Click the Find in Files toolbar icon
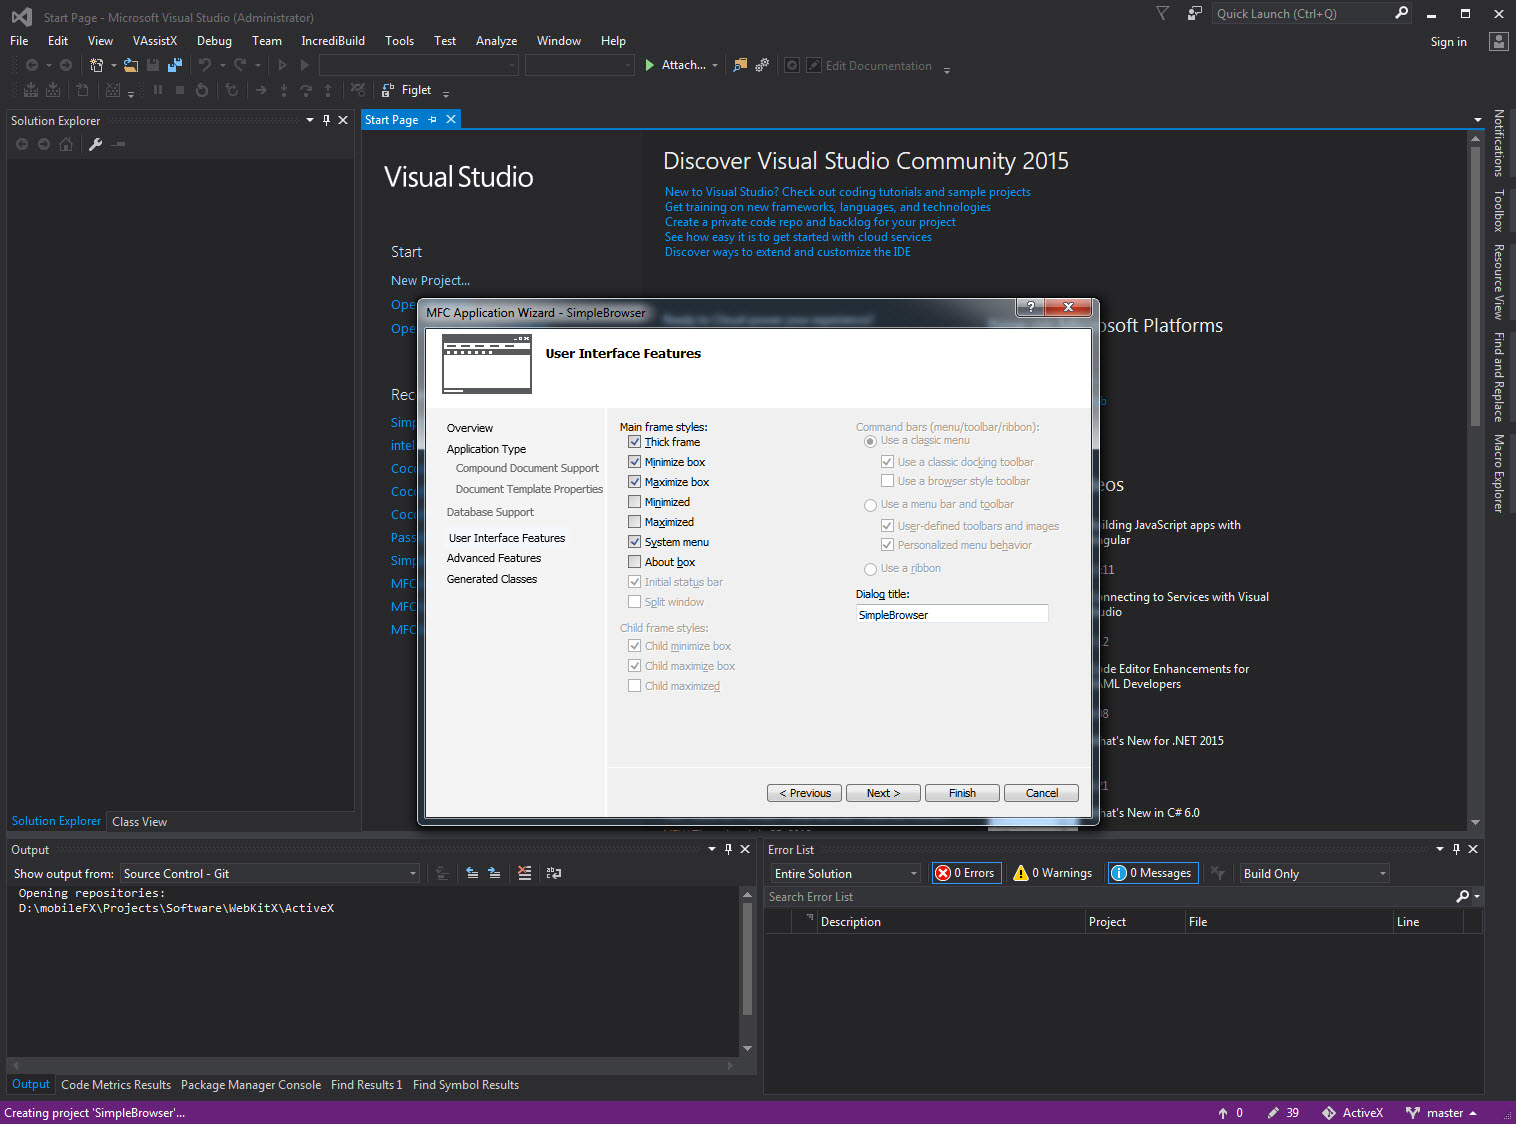Image resolution: width=1516 pixels, height=1124 pixels. click(x=740, y=65)
